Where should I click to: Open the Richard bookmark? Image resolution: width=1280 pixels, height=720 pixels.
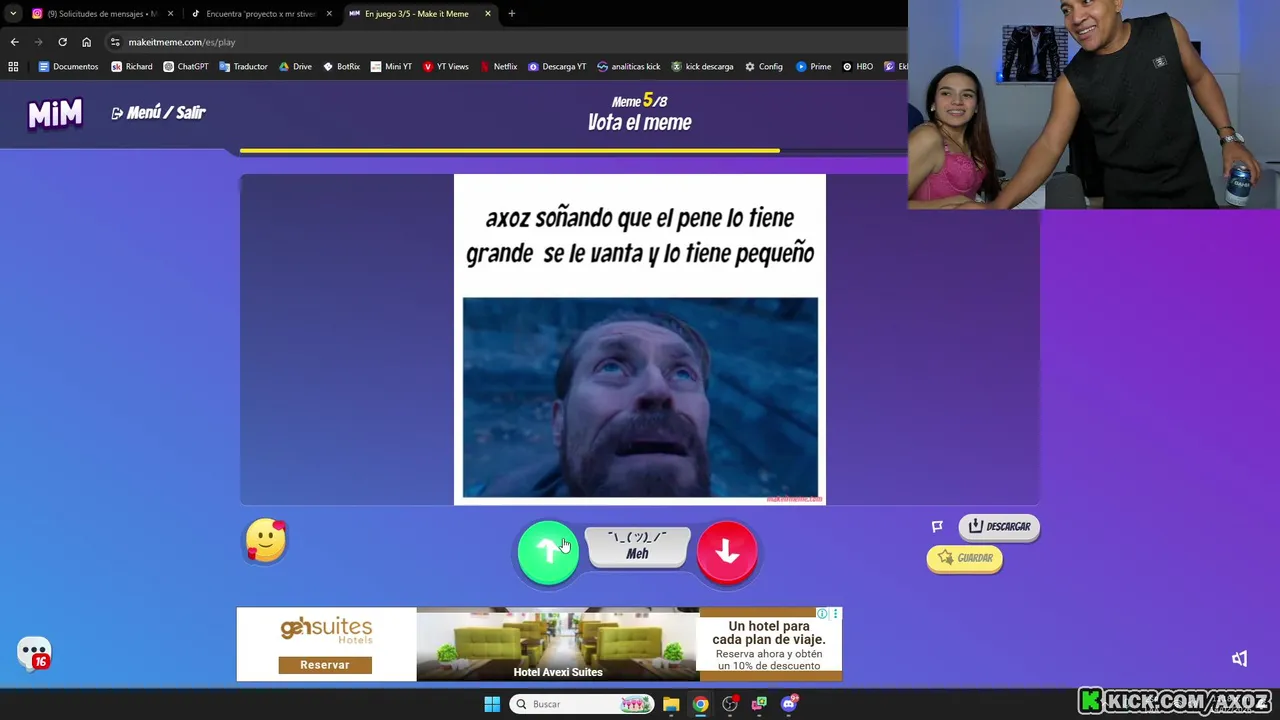132,67
